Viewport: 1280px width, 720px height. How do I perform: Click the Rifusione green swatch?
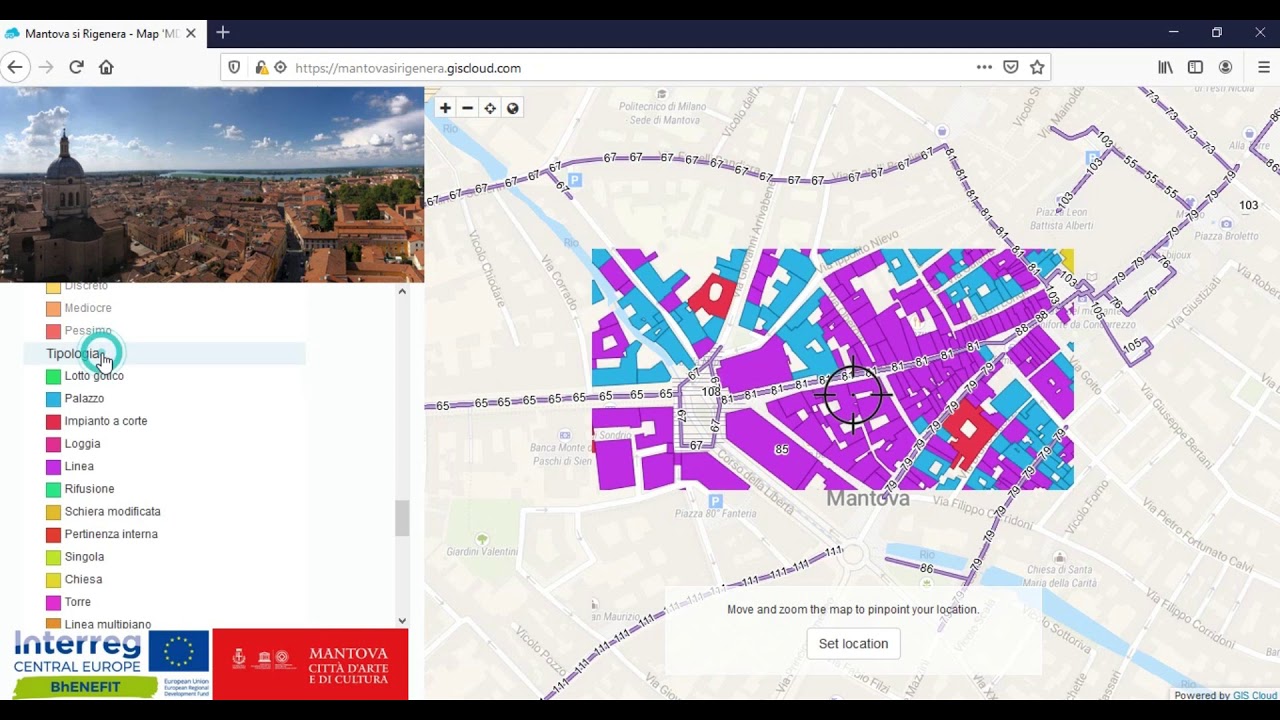(x=53, y=489)
